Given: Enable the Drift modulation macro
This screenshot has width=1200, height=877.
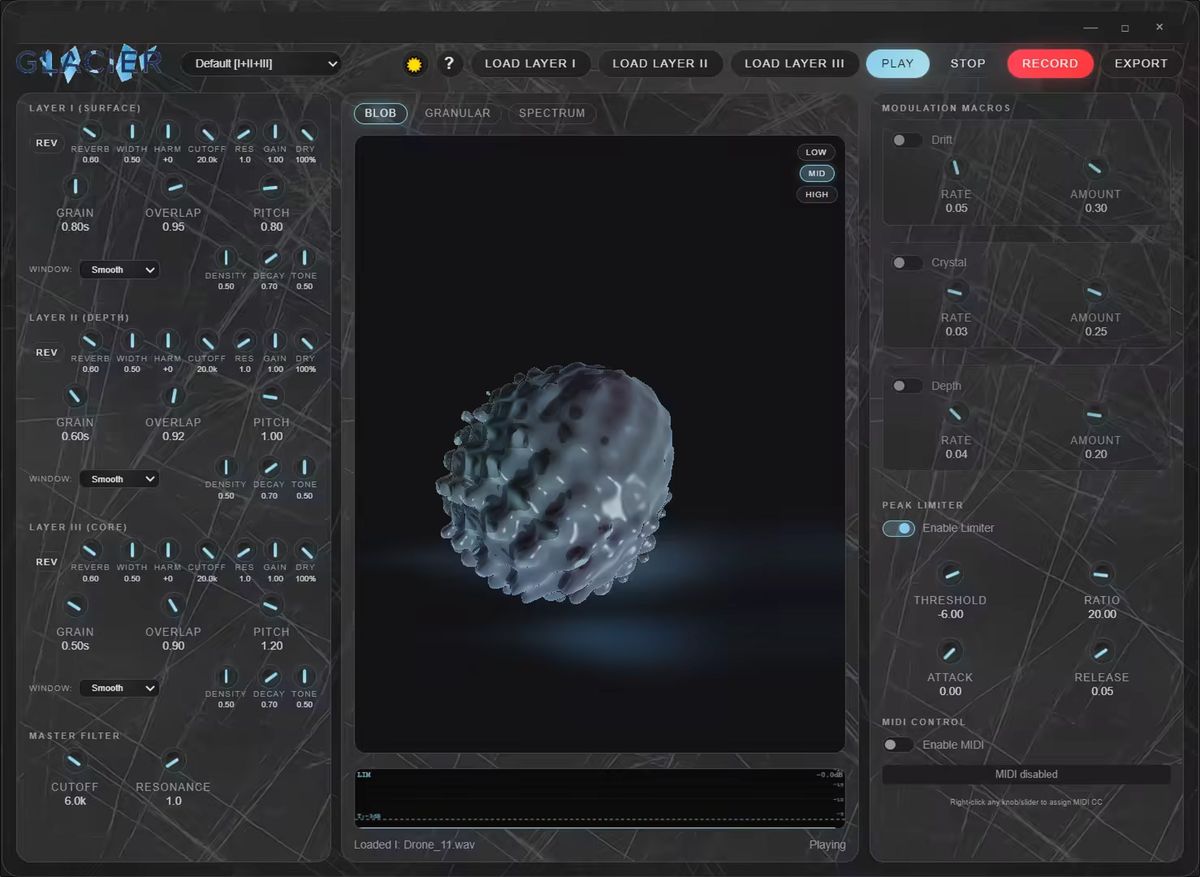Looking at the screenshot, I should 907,139.
